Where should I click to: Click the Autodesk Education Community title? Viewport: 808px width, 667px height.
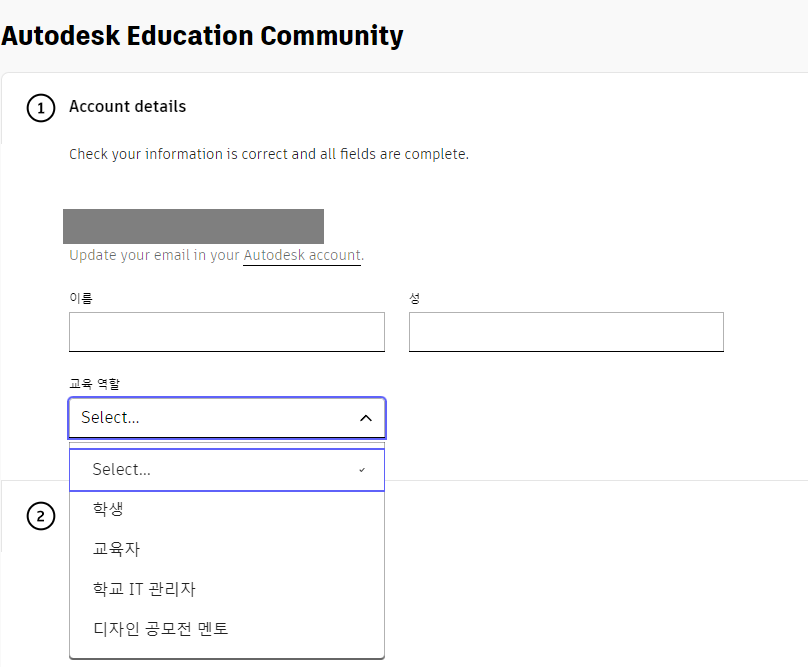point(202,36)
